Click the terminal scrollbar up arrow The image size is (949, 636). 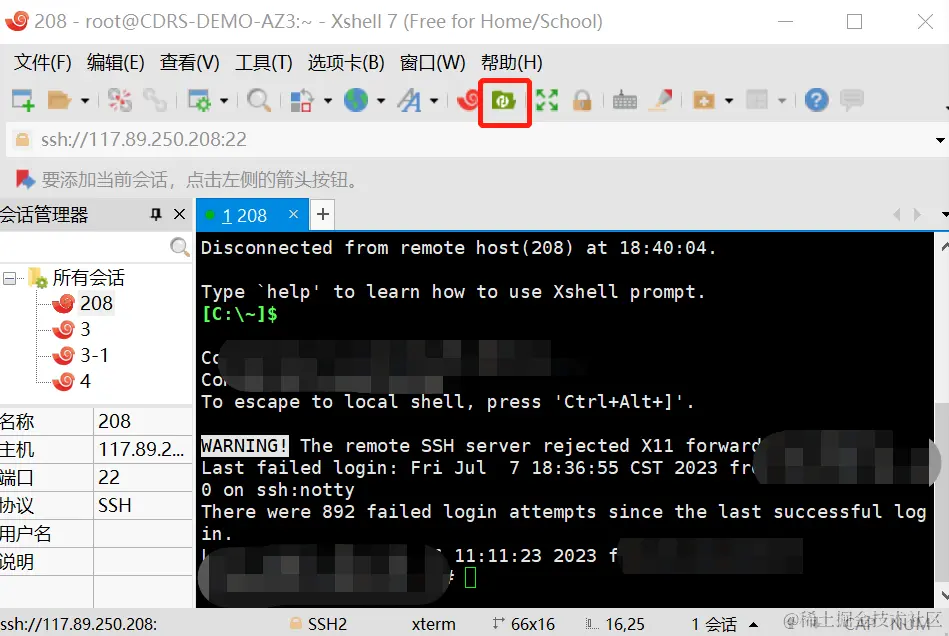click(x=943, y=246)
